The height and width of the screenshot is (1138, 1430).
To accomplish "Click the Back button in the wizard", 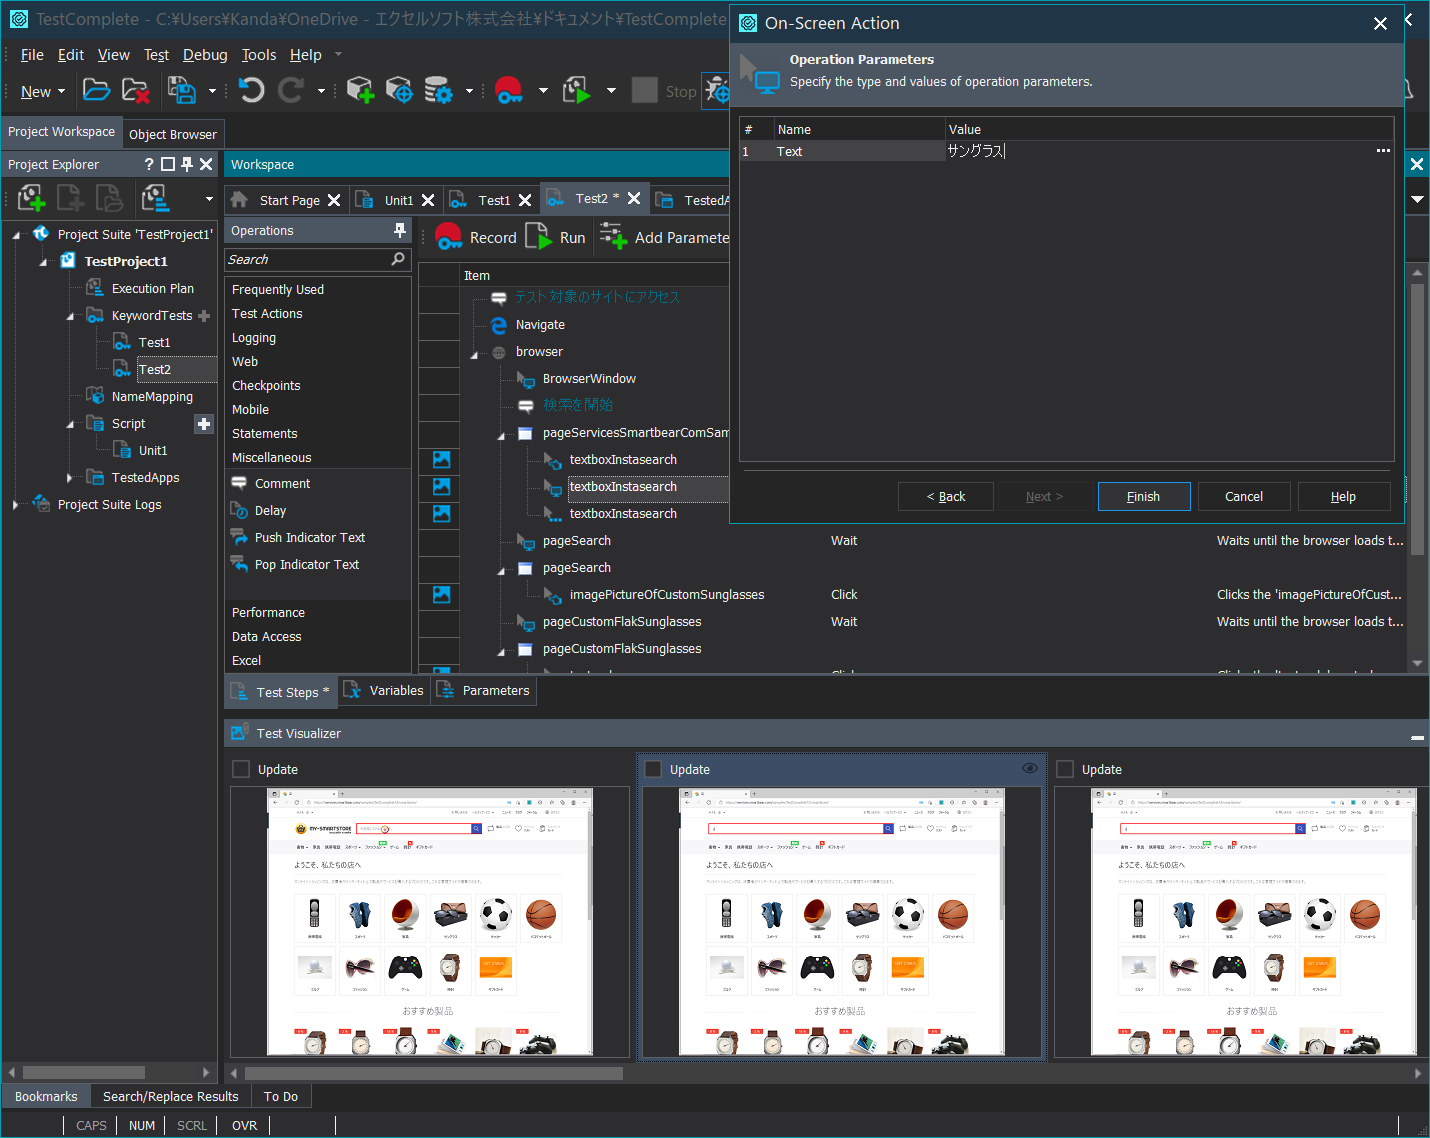I will click(x=945, y=496).
